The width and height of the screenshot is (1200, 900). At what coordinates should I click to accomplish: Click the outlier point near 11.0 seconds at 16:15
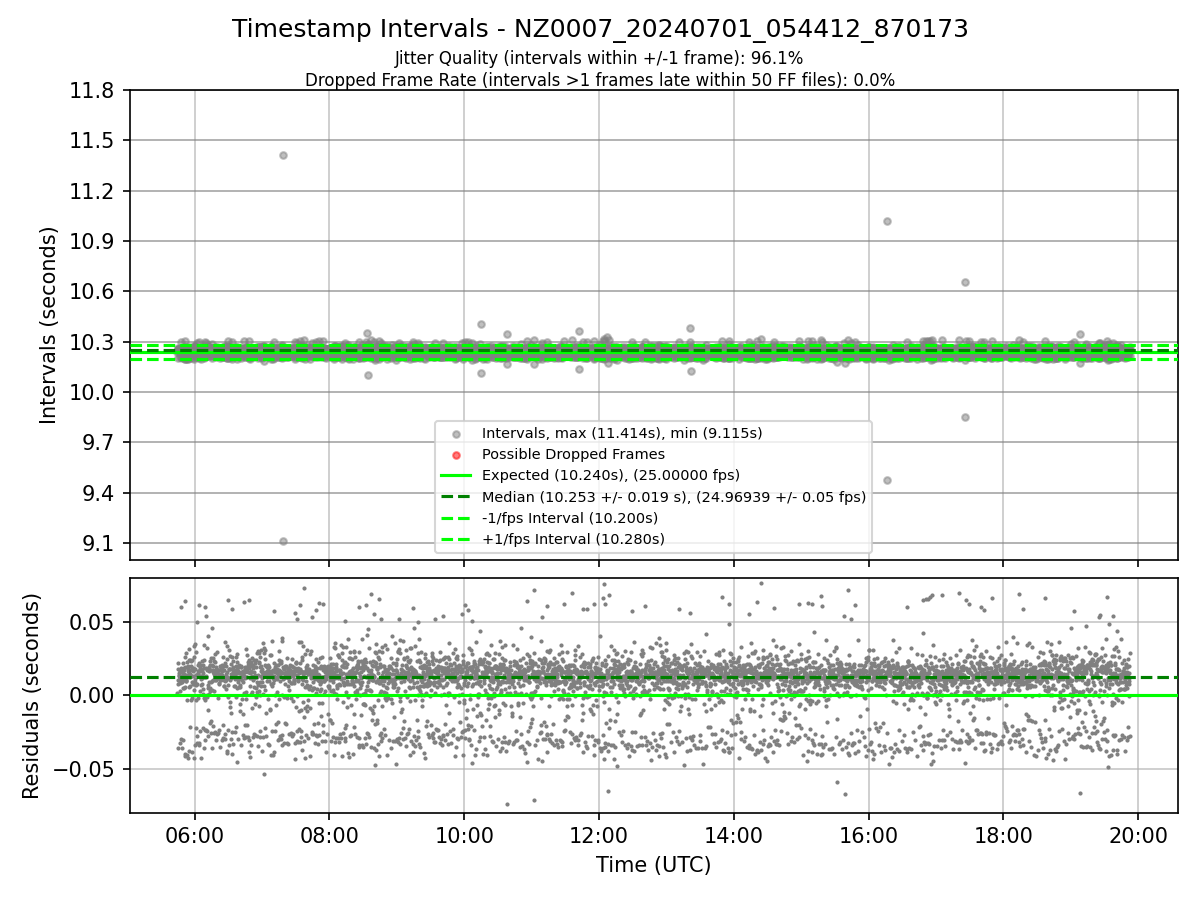[x=887, y=221]
